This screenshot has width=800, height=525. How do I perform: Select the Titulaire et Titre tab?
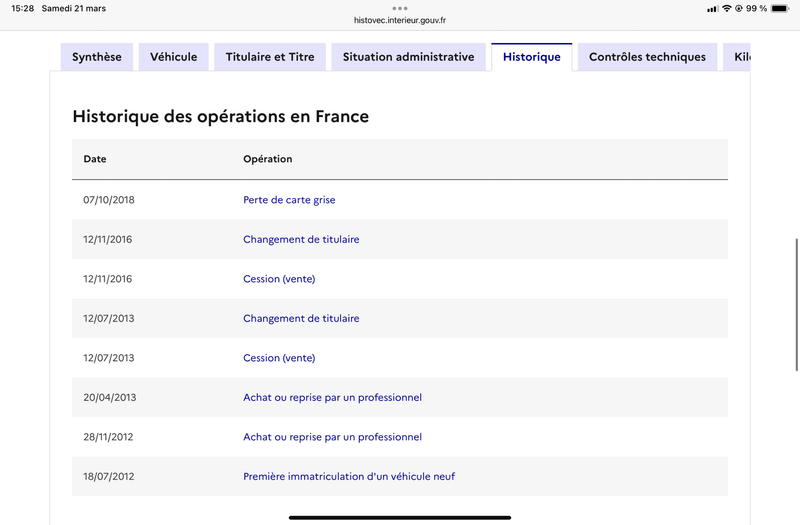[x=270, y=57]
